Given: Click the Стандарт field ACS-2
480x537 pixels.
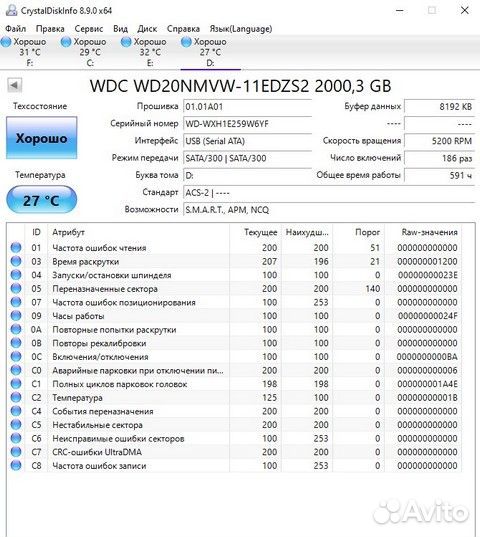Looking at the screenshot, I should pos(329,192).
